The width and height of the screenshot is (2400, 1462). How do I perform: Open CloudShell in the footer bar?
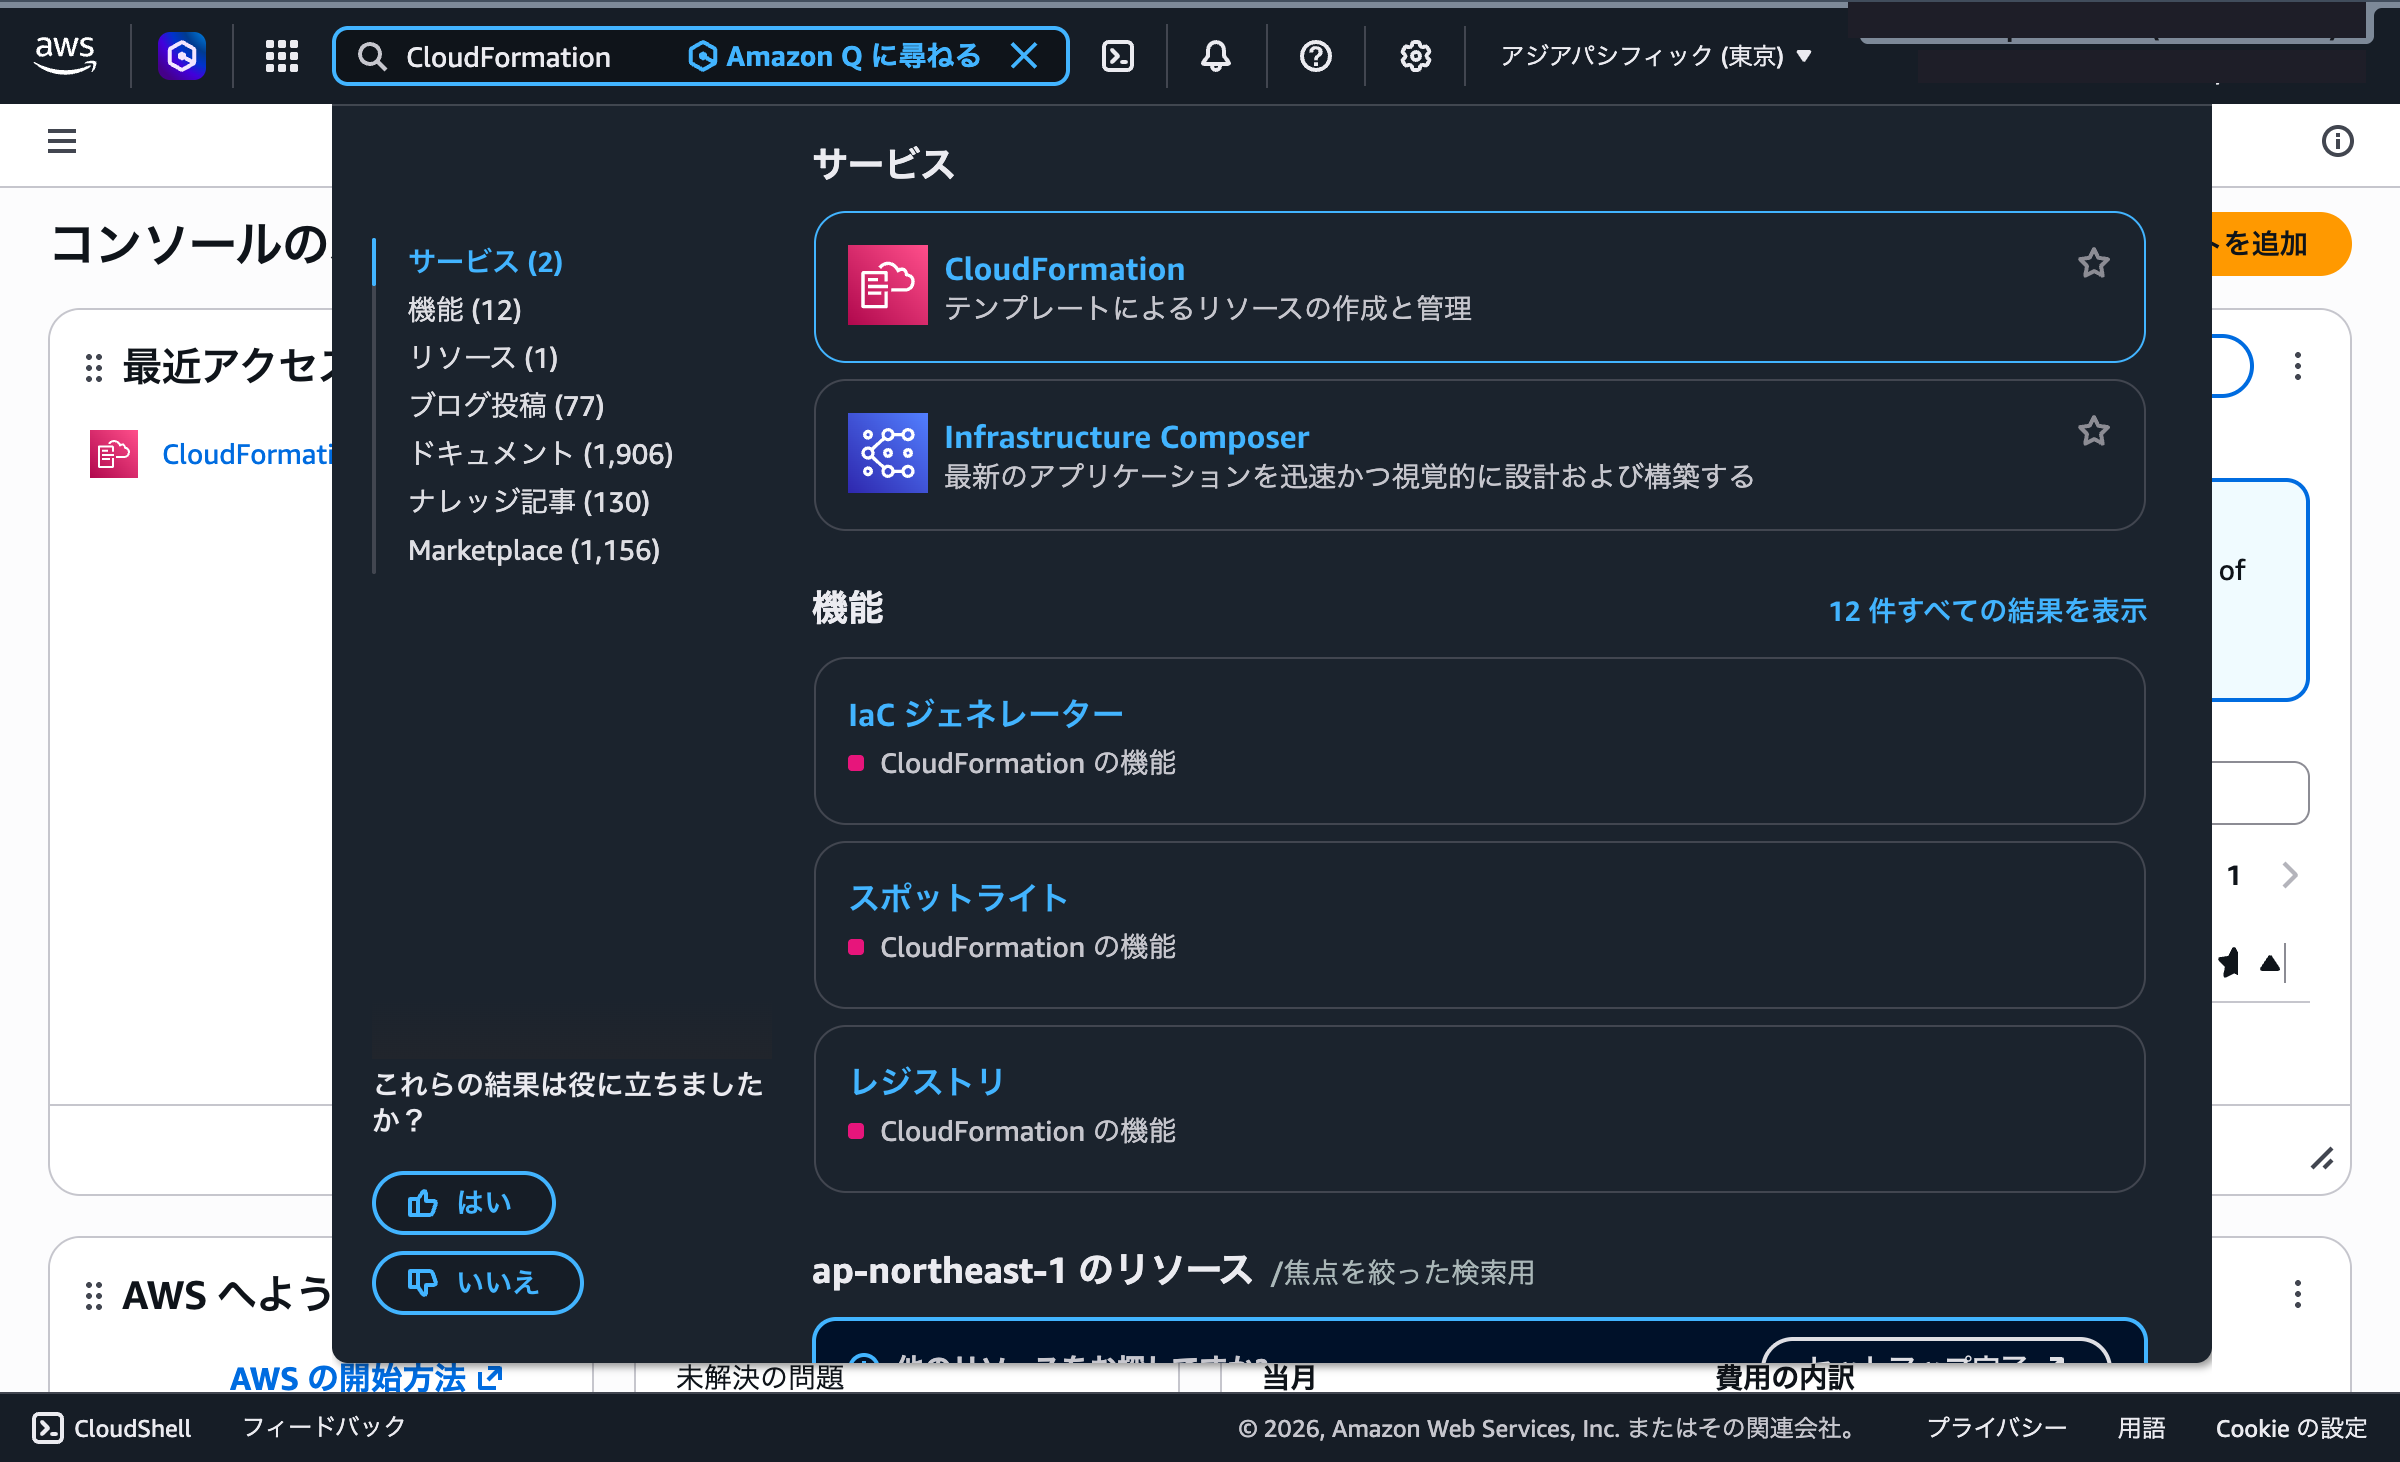[112, 1428]
